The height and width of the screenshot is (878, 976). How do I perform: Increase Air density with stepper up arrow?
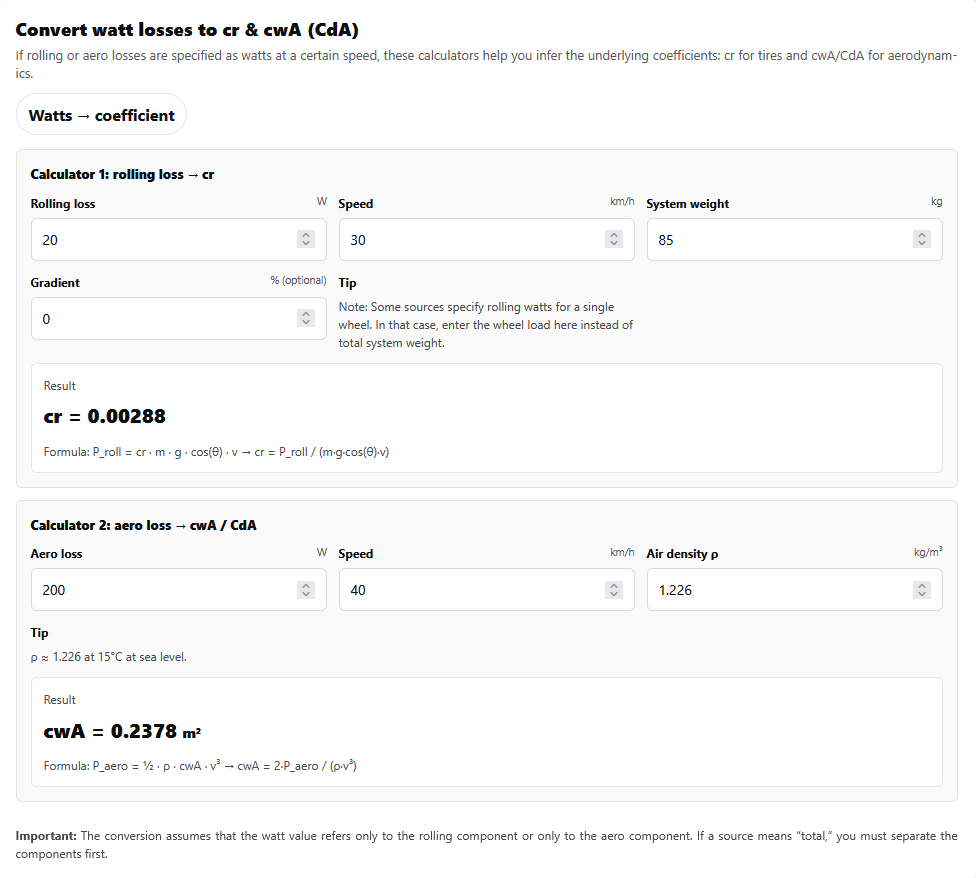pyautogui.click(x=922, y=585)
